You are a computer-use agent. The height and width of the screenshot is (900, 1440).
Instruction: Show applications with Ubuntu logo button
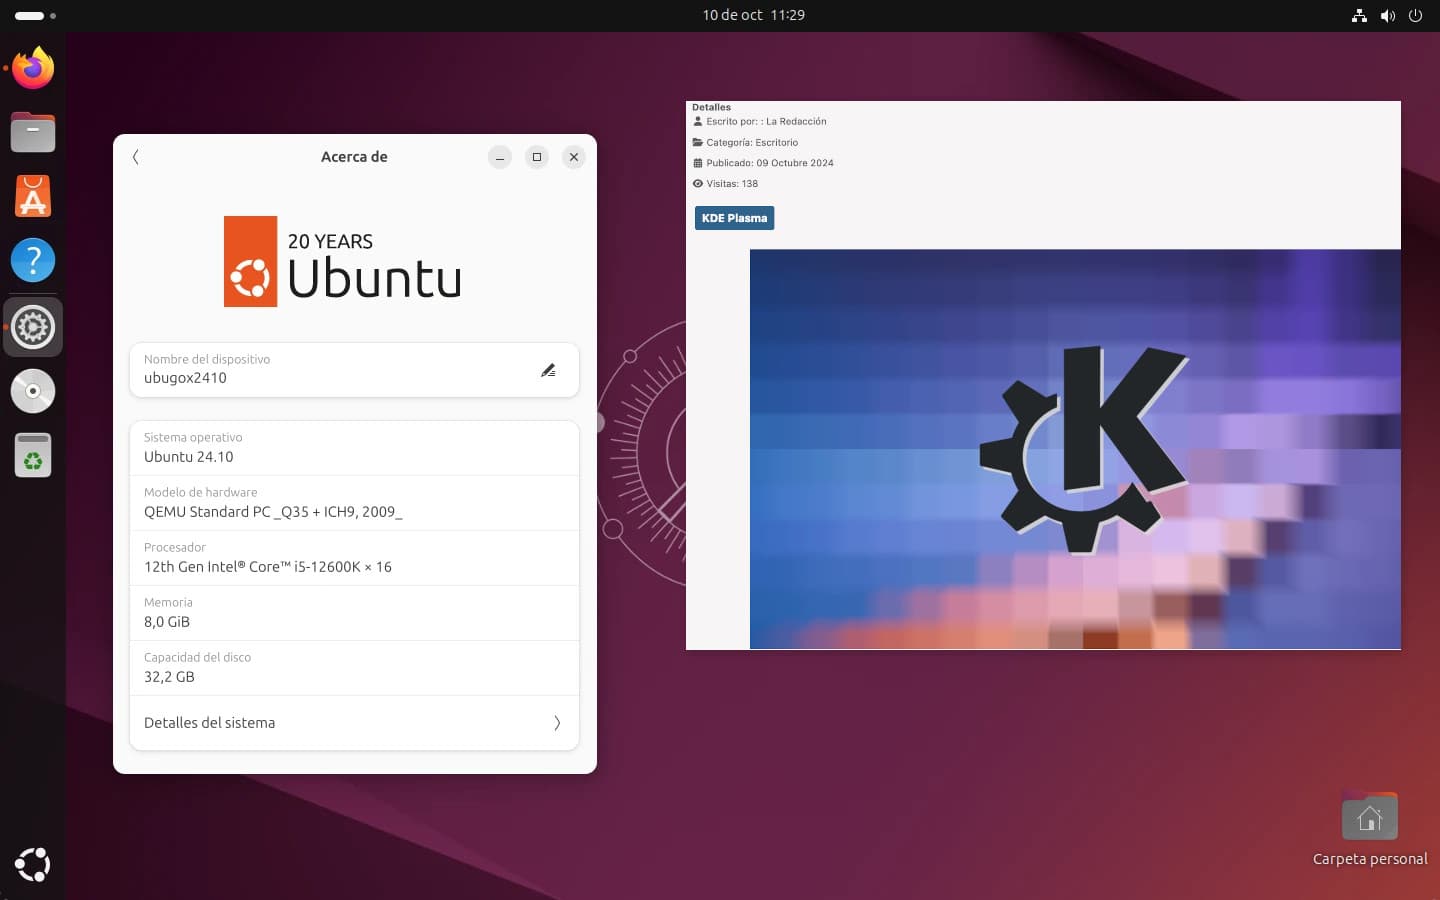point(33,864)
